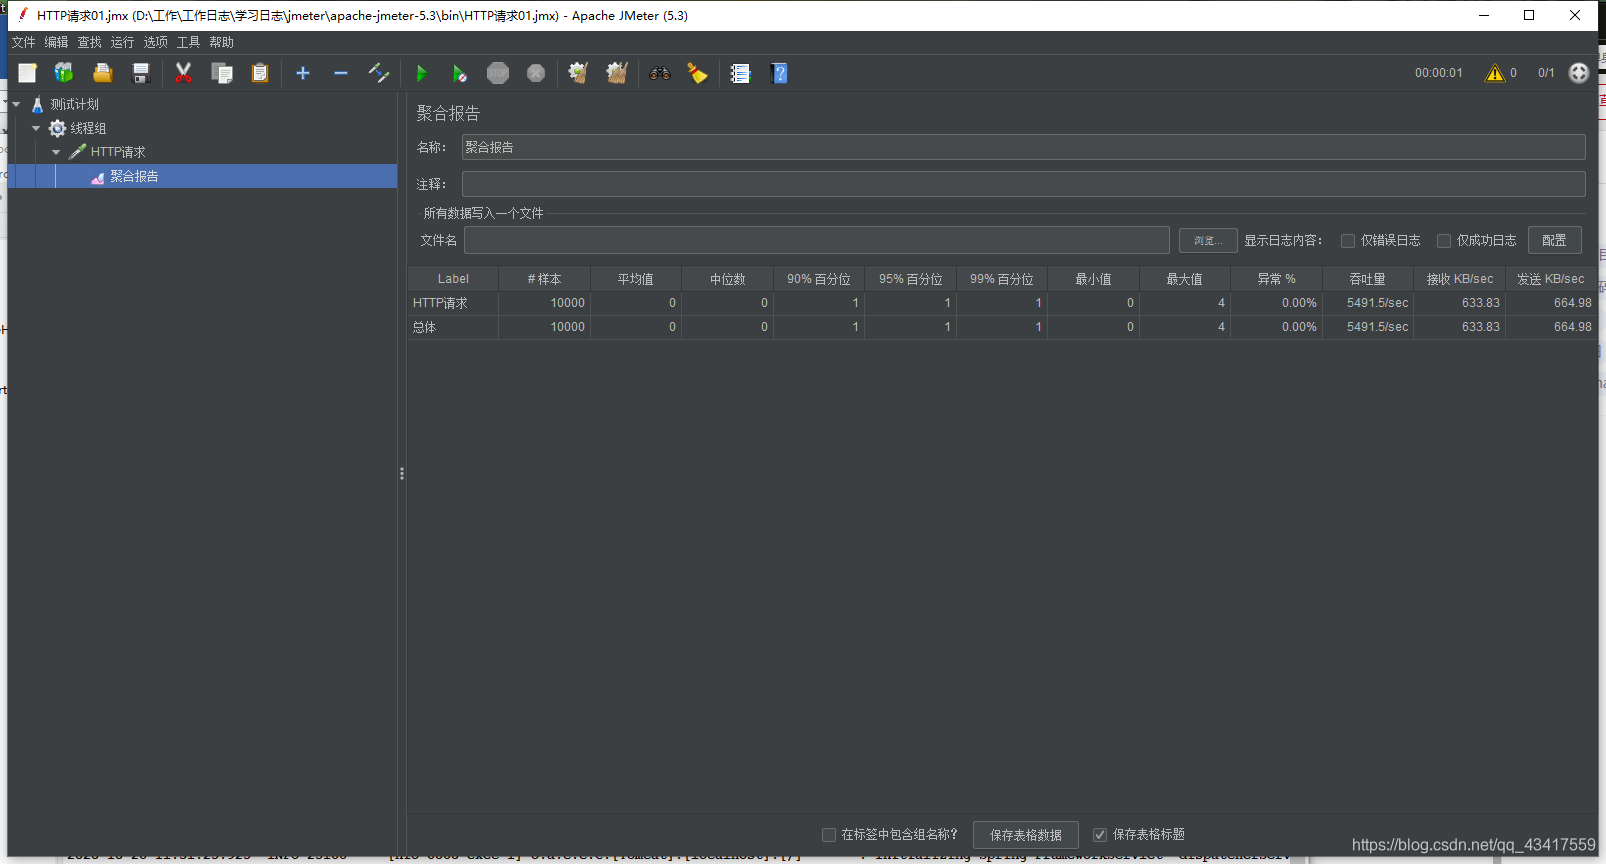Click the Shutdown test icon
This screenshot has height=864, width=1606.
536,73
